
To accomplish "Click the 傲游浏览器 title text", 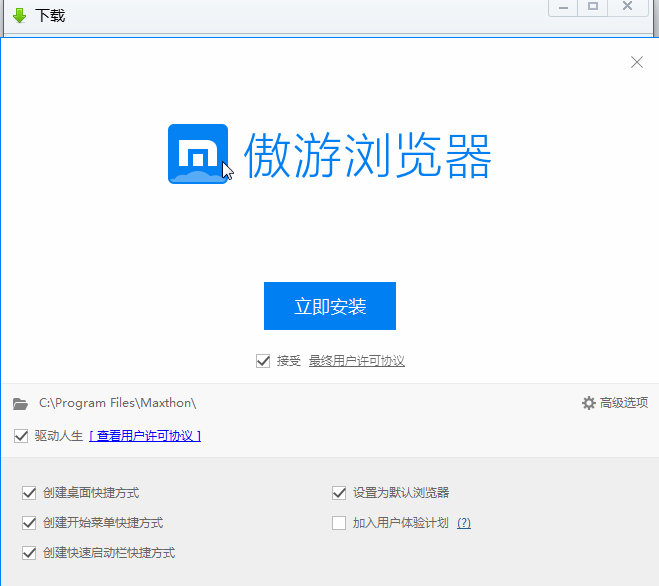I will (x=368, y=155).
